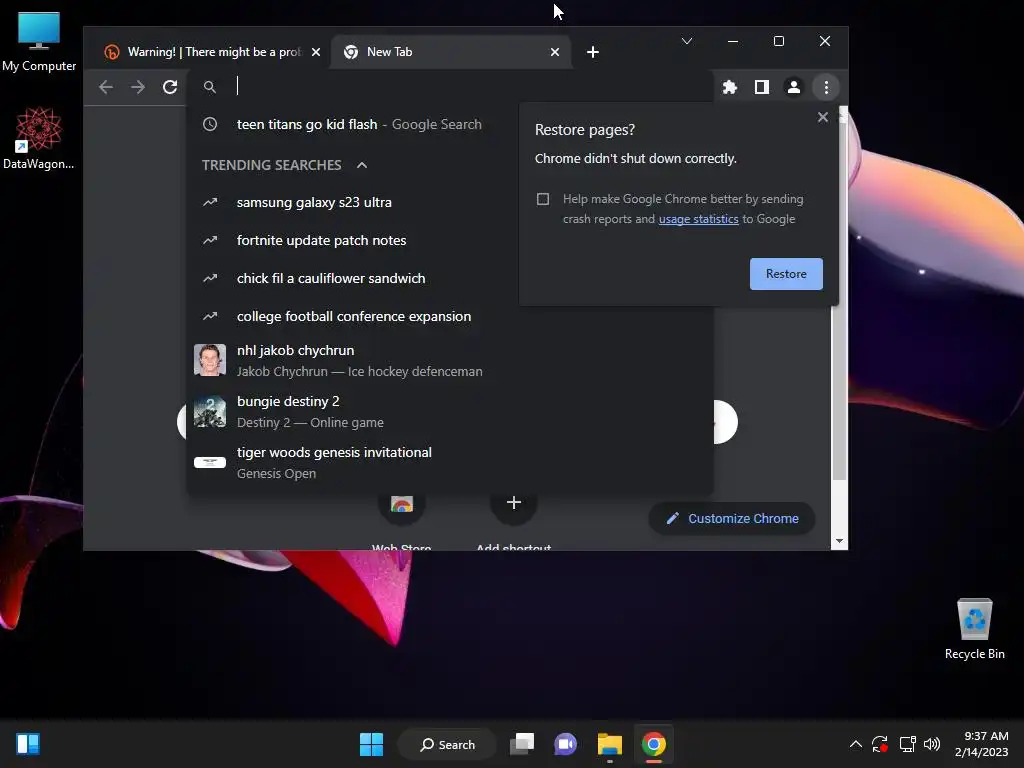Open the network tray icon

point(907,744)
